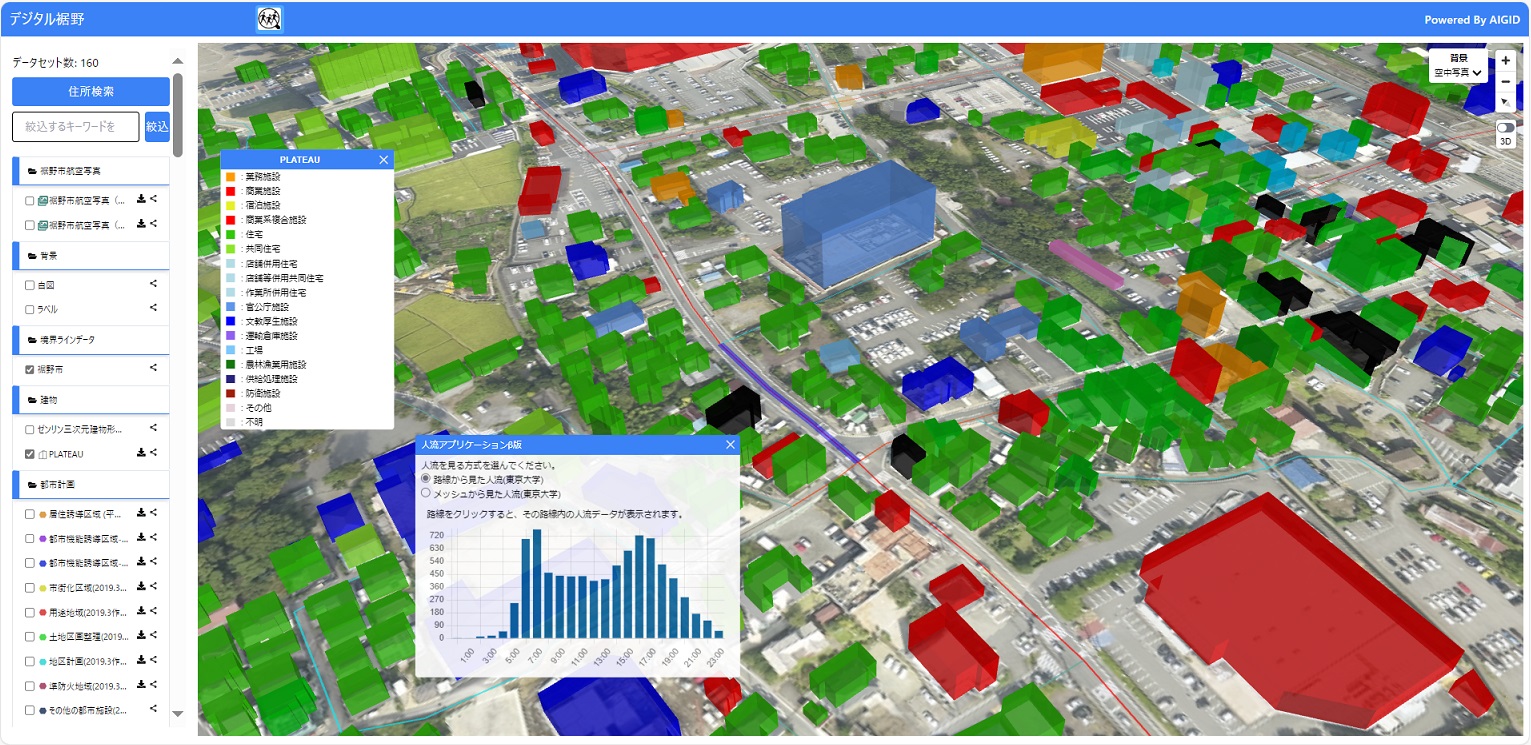Click the sidebar scrollbar up arrow
This screenshot has width=1531, height=745.
(x=178, y=59)
